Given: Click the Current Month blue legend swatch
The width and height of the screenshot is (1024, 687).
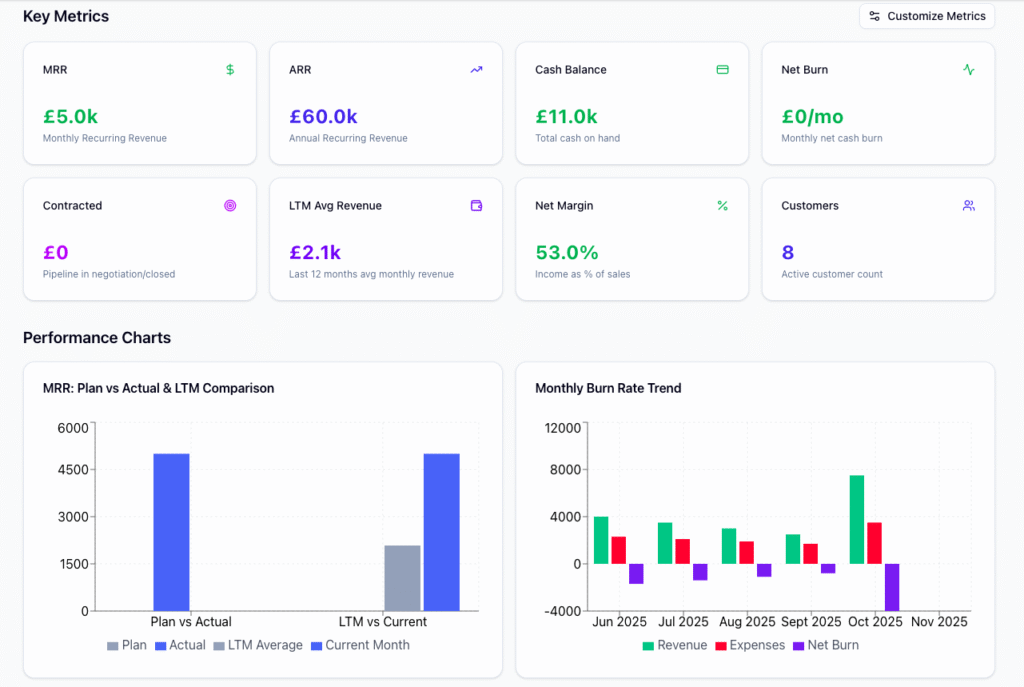Looking at the screenshot, I should (x=317, y=645).
